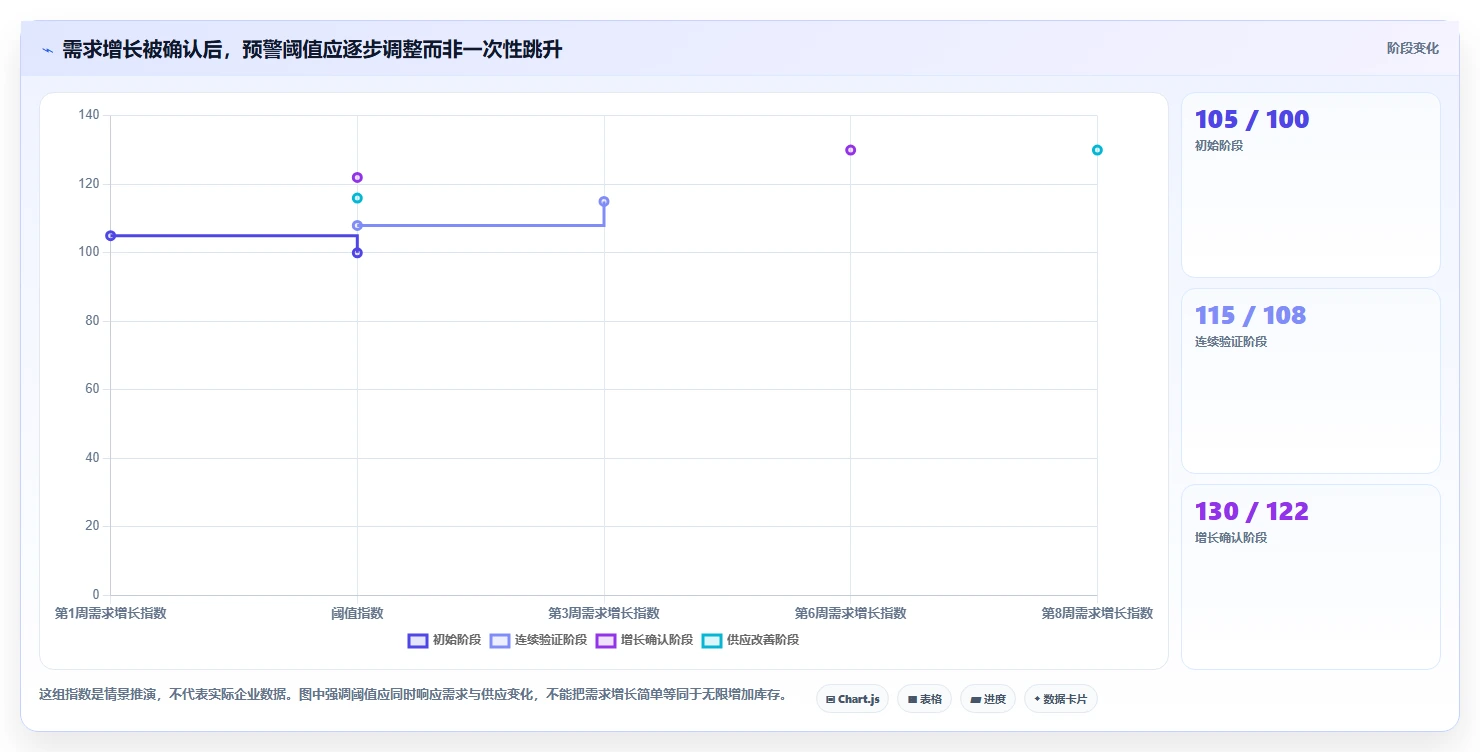Click the lightning icon beside the title
This screenshot has width=1480, height=752.
tap(47, 50)
